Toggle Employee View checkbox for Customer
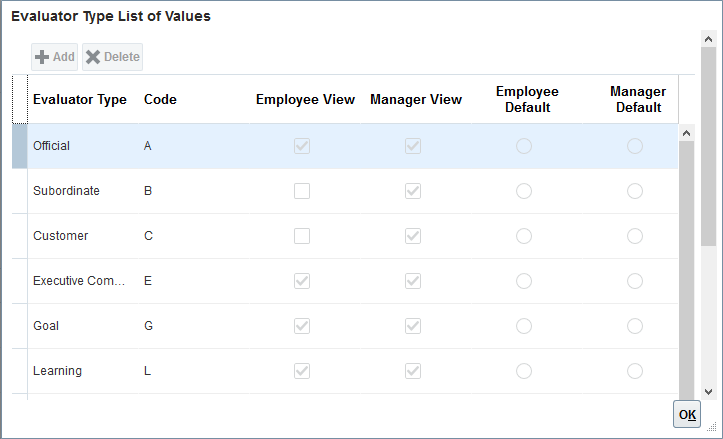The width and height of the screenshot is (723, 439). (x=302, y=236)
